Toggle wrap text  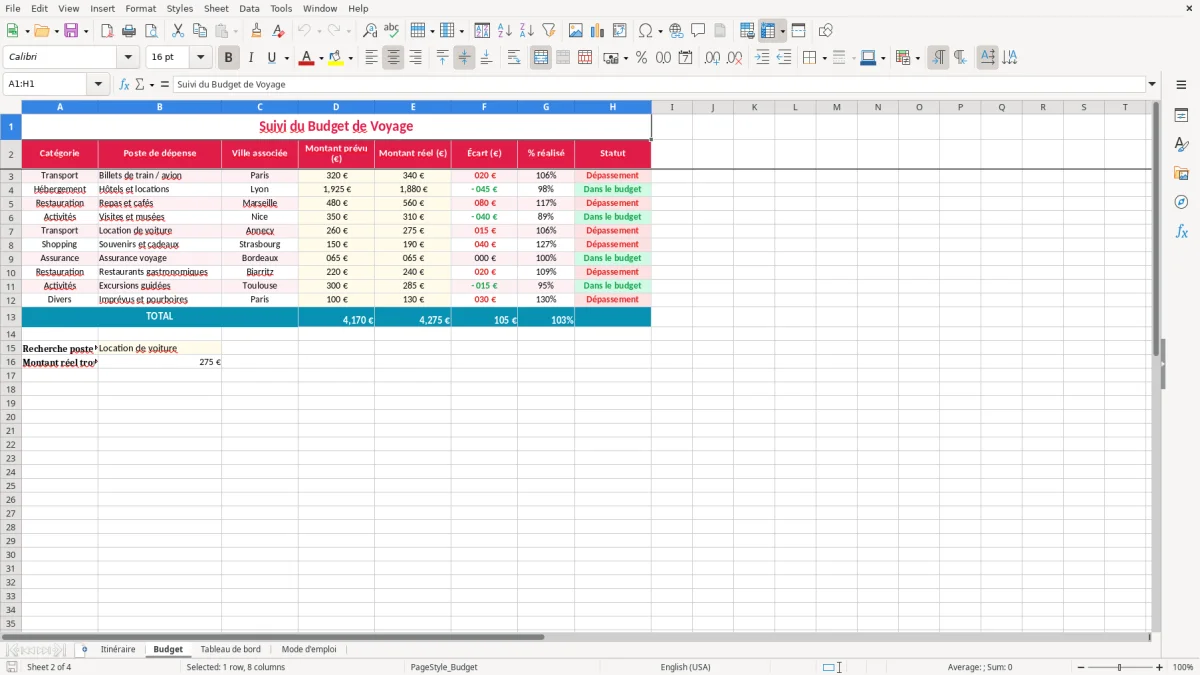(514, 58)
